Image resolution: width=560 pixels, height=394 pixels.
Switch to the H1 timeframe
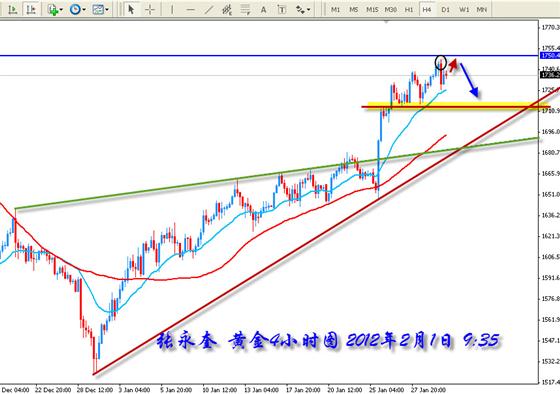409,10
